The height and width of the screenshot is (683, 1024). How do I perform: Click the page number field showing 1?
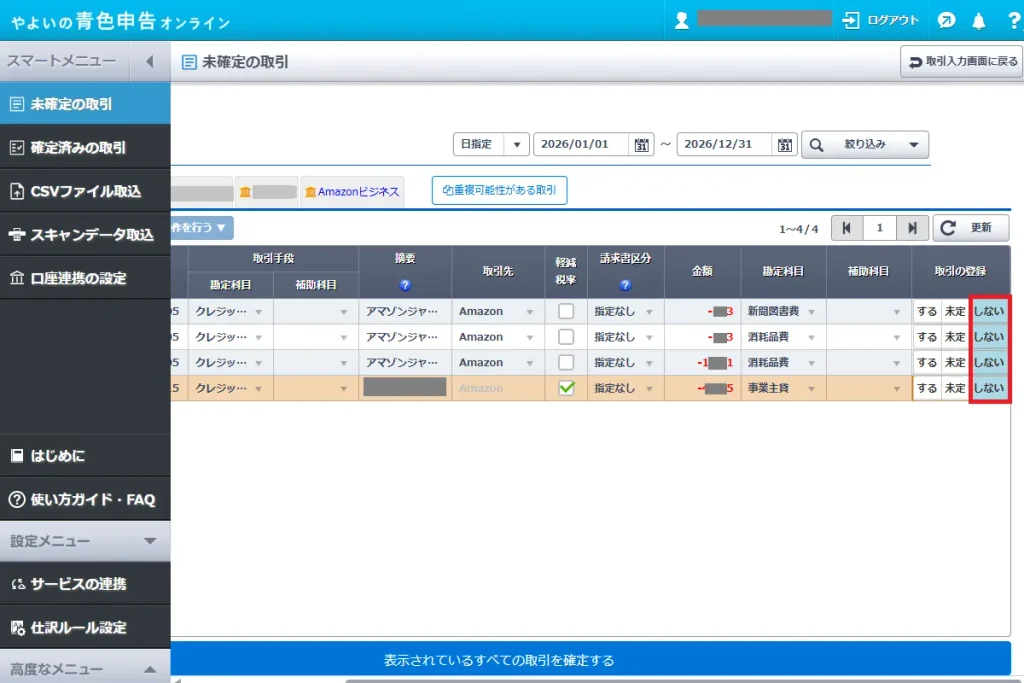tap(880, 228)
